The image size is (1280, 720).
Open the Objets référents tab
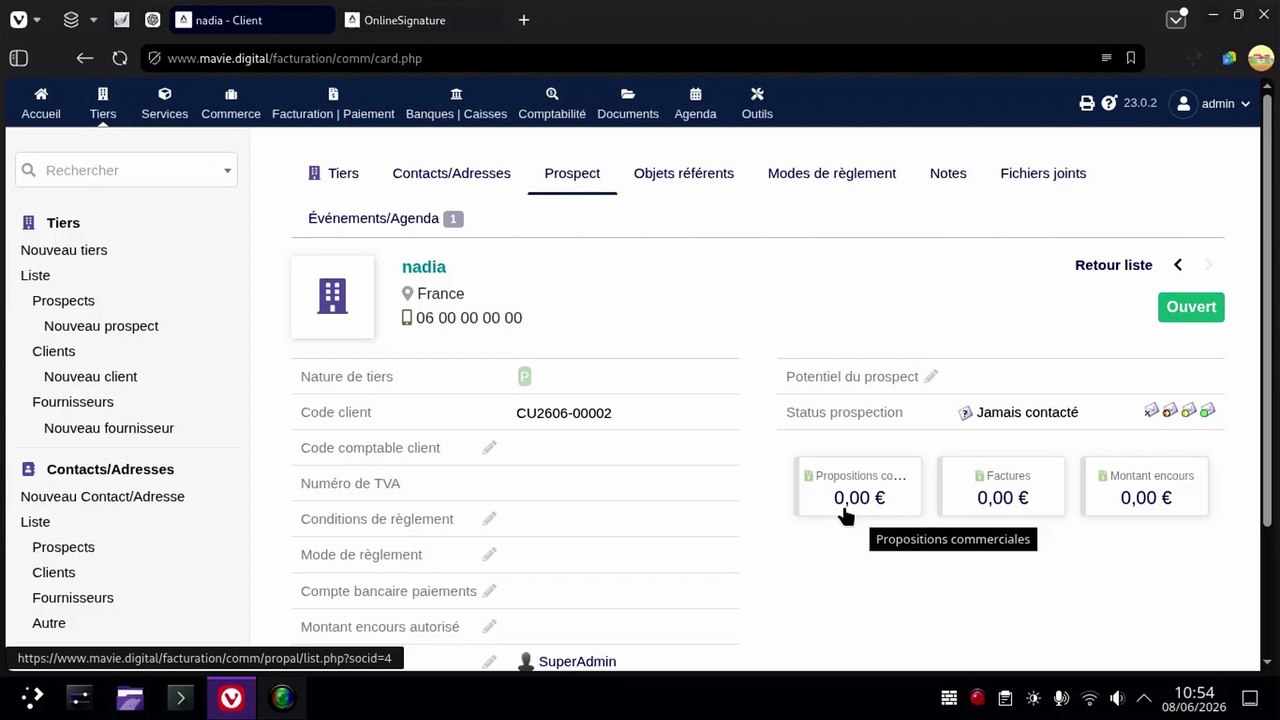pyautogui.click(x=684, y=173)
